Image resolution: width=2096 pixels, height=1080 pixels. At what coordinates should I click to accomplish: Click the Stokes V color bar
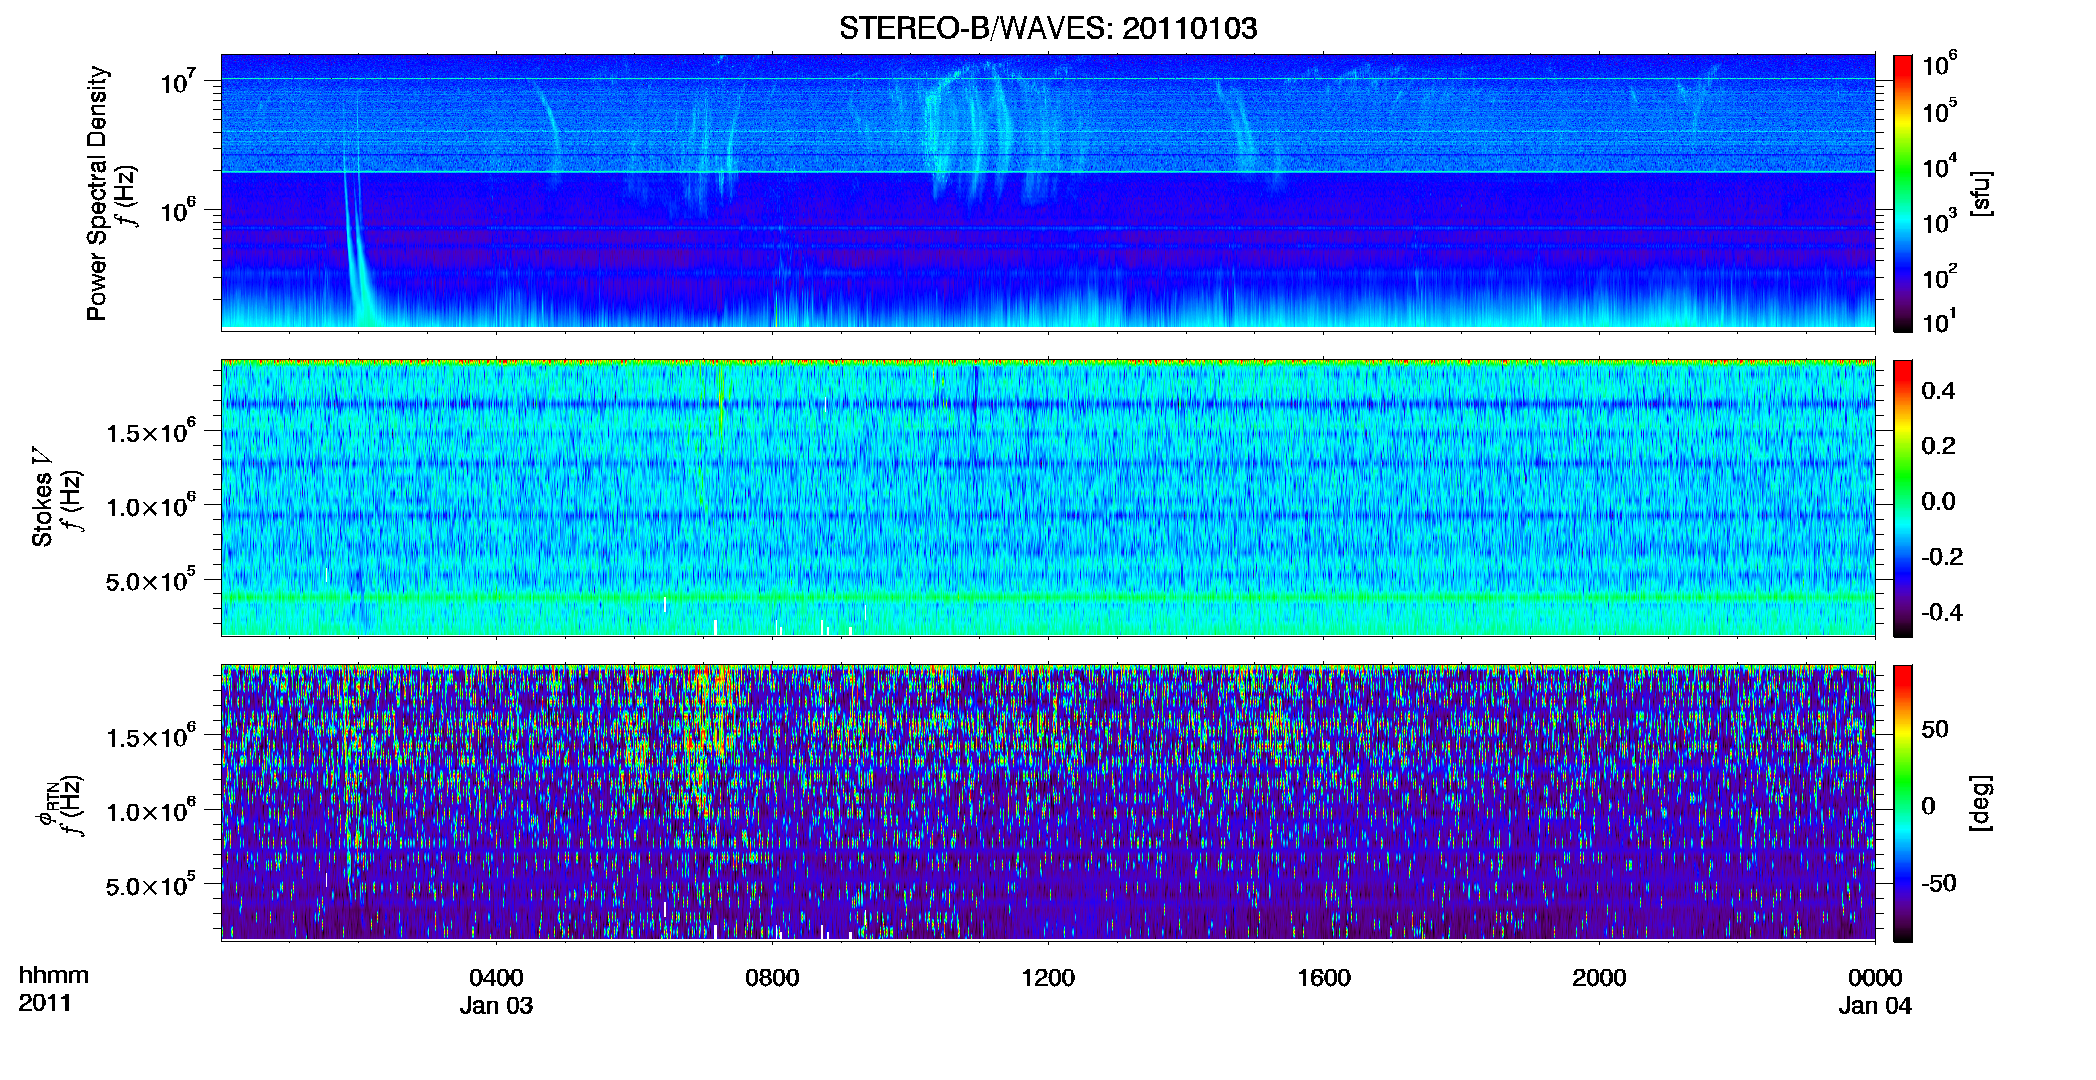tap(1903, 498)
